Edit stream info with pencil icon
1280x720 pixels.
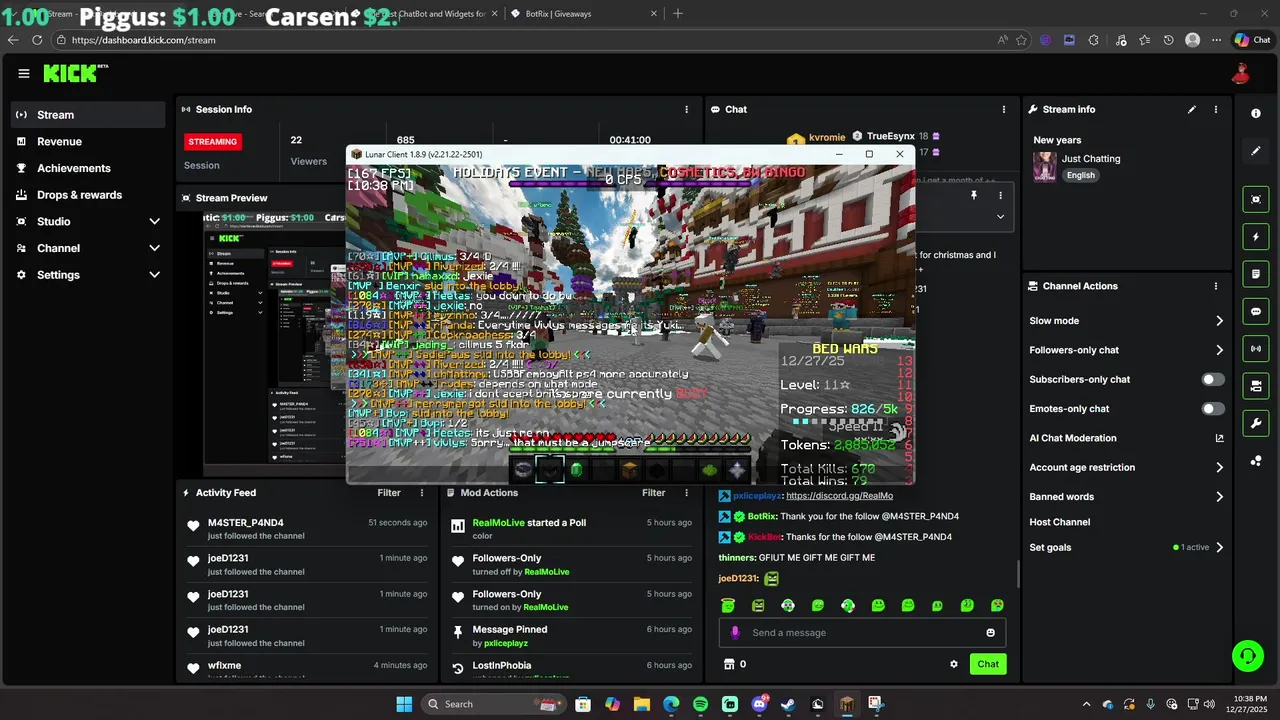1191,109
